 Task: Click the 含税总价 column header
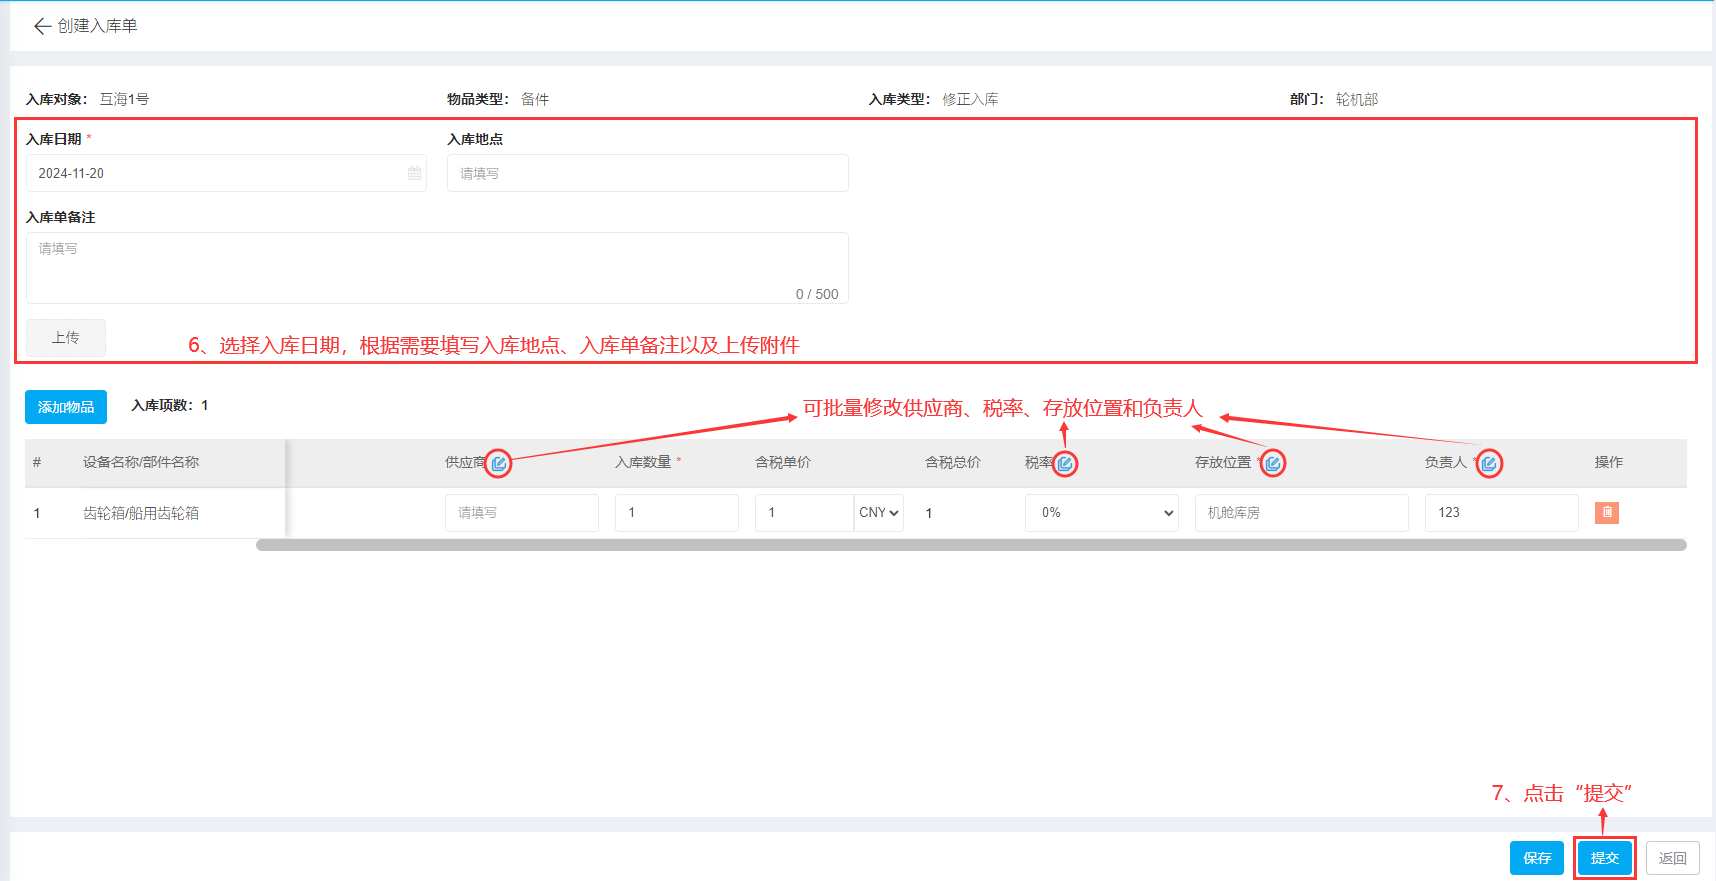[x=953, y=462]
